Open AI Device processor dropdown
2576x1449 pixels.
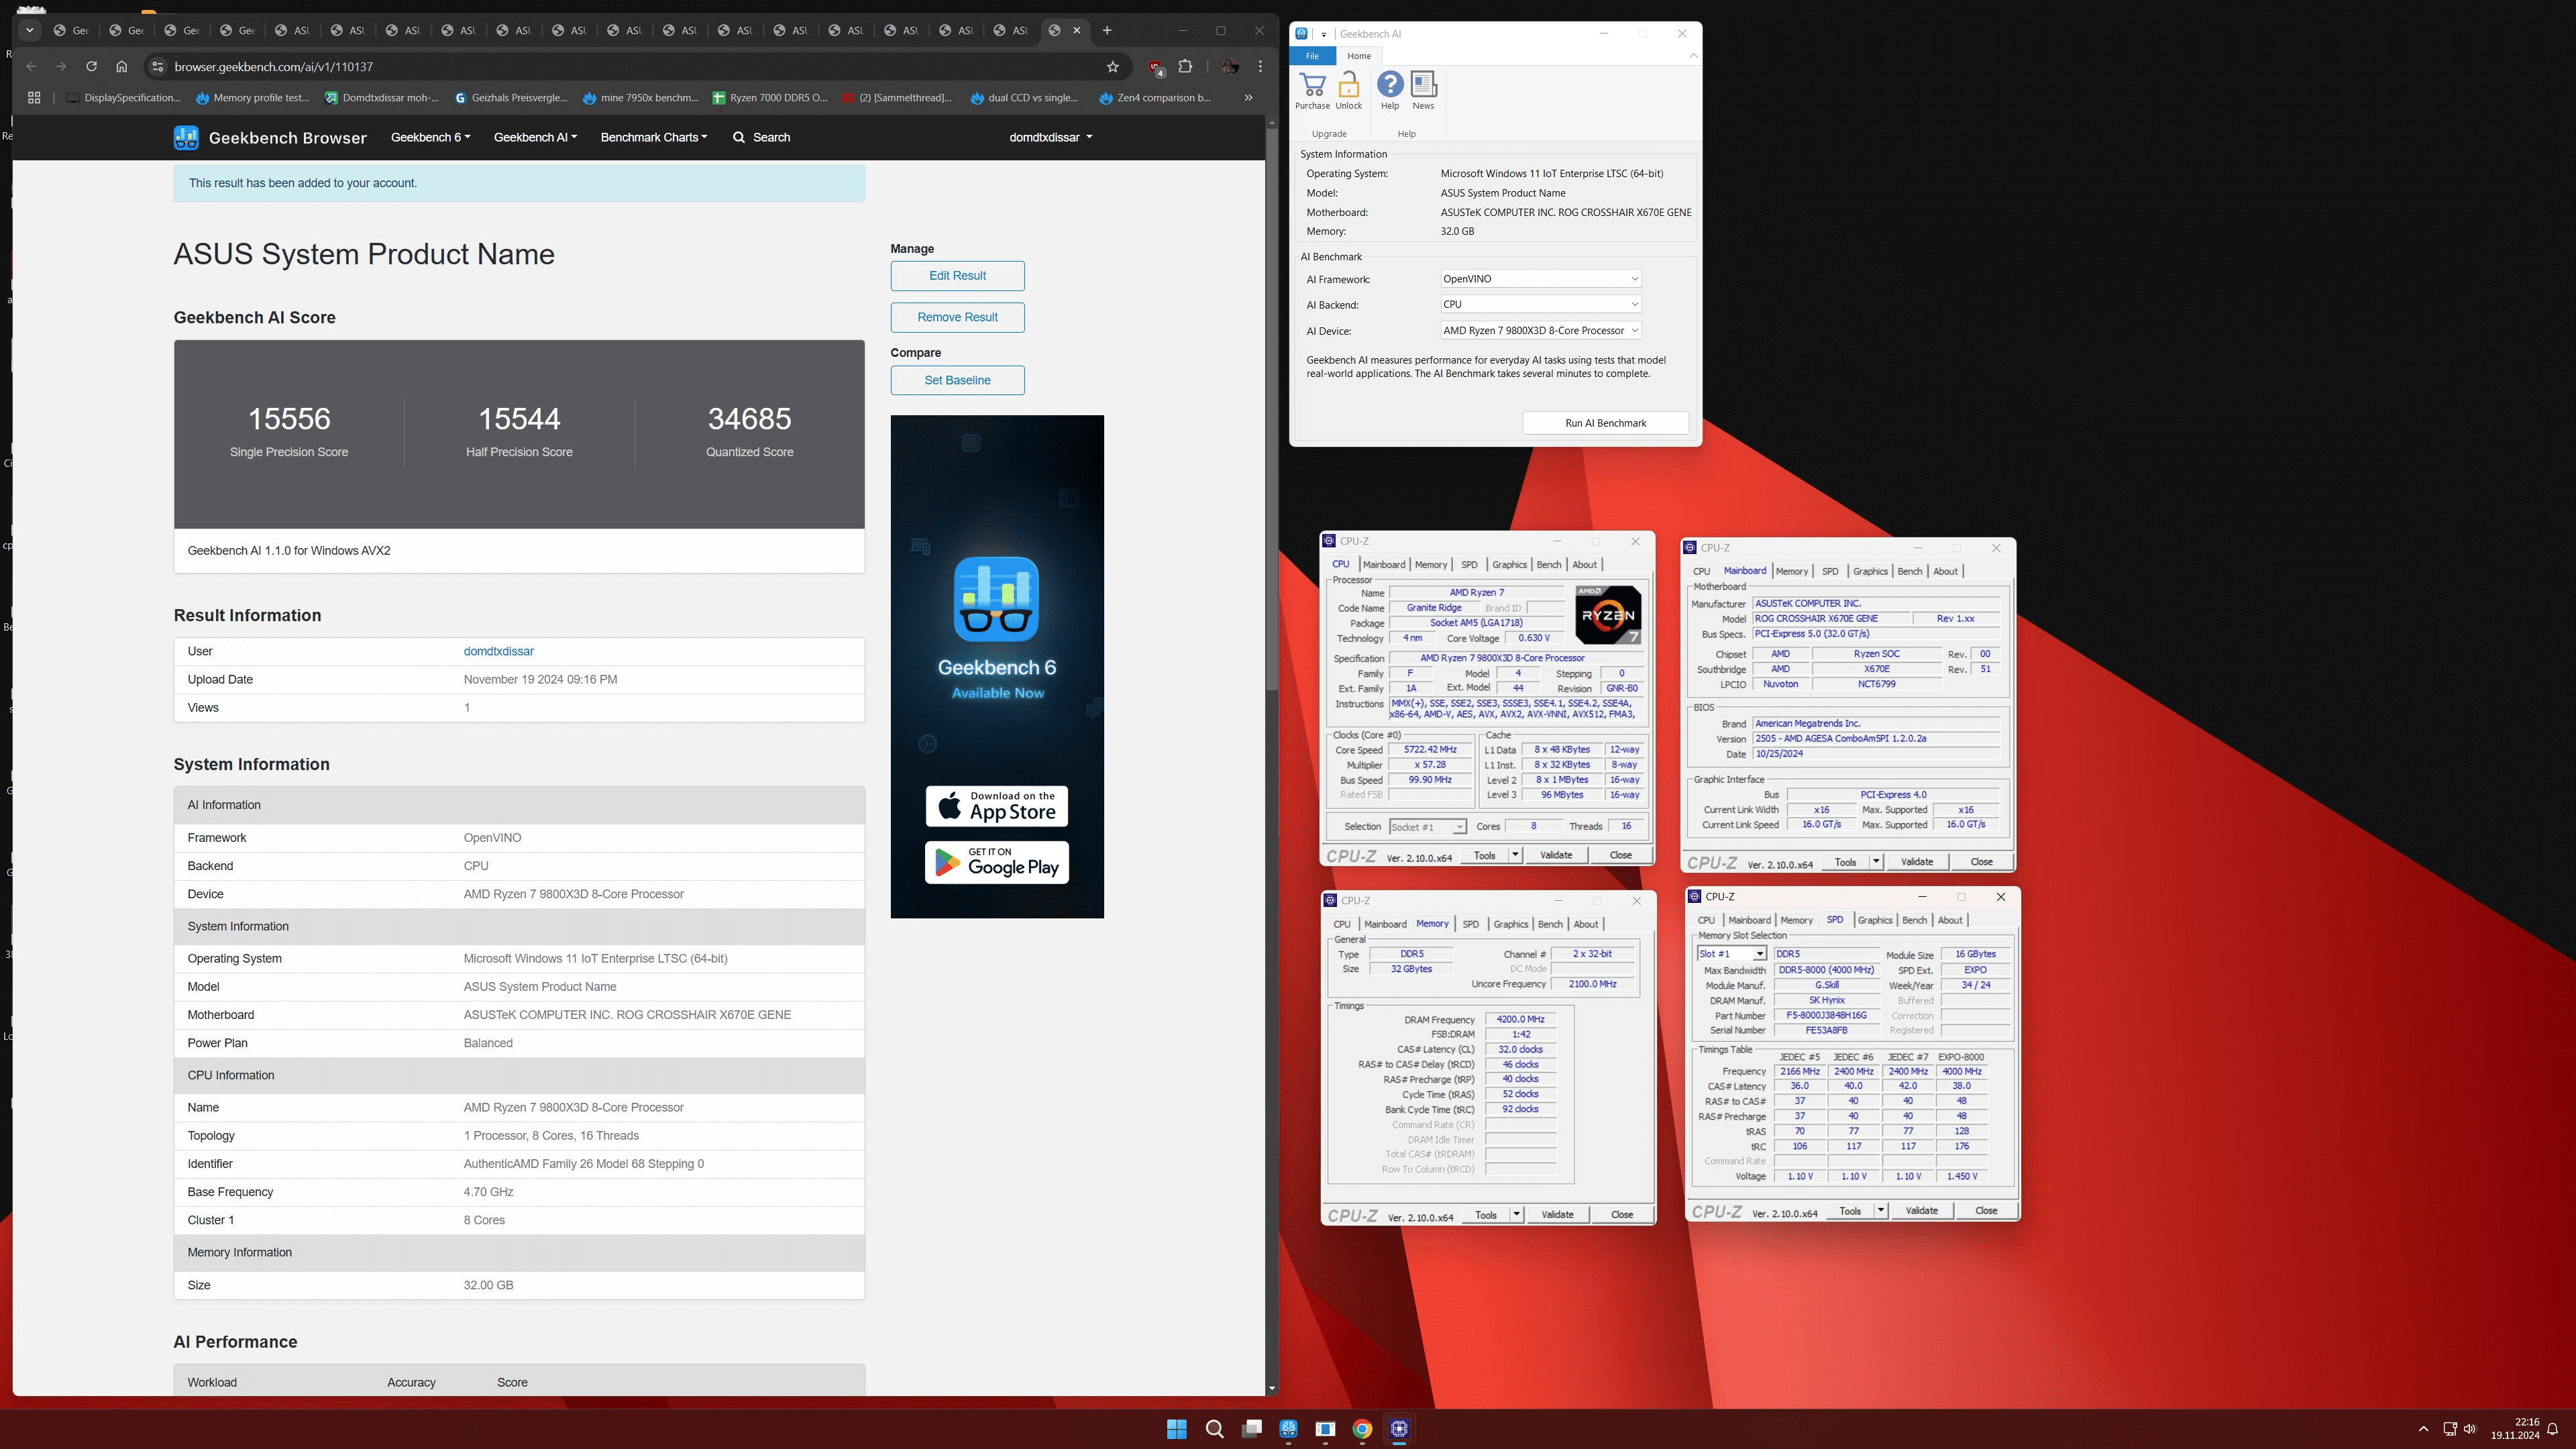click(x=1541, y=330)
